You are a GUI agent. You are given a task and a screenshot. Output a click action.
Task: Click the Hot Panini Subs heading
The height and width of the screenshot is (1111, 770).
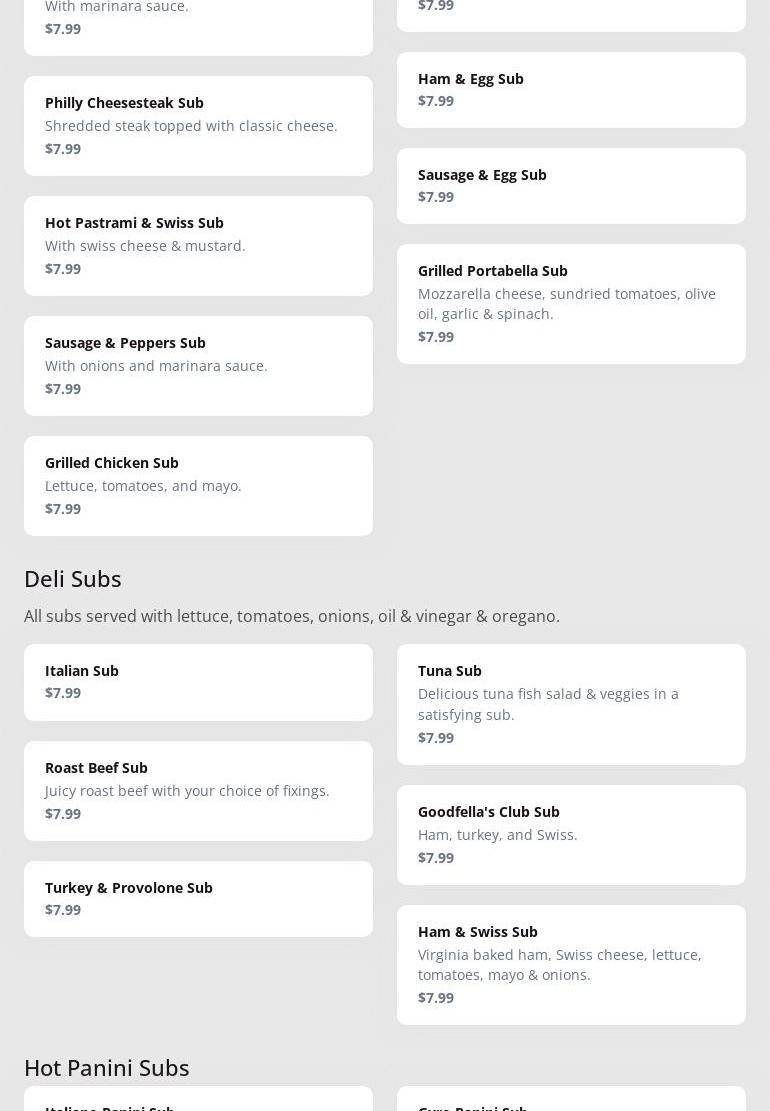coord(107,1068)
